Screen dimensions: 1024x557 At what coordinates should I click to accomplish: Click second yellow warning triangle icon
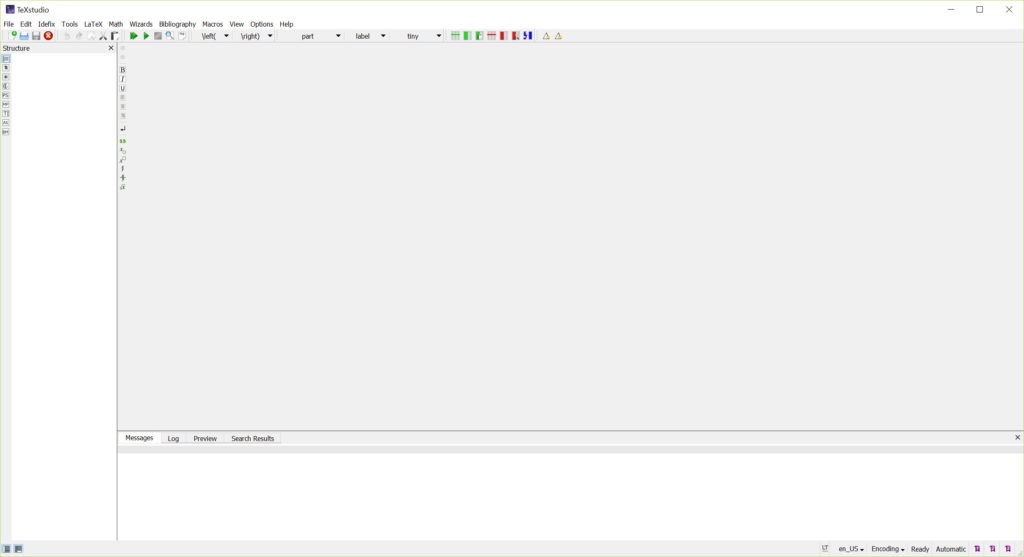558,36
